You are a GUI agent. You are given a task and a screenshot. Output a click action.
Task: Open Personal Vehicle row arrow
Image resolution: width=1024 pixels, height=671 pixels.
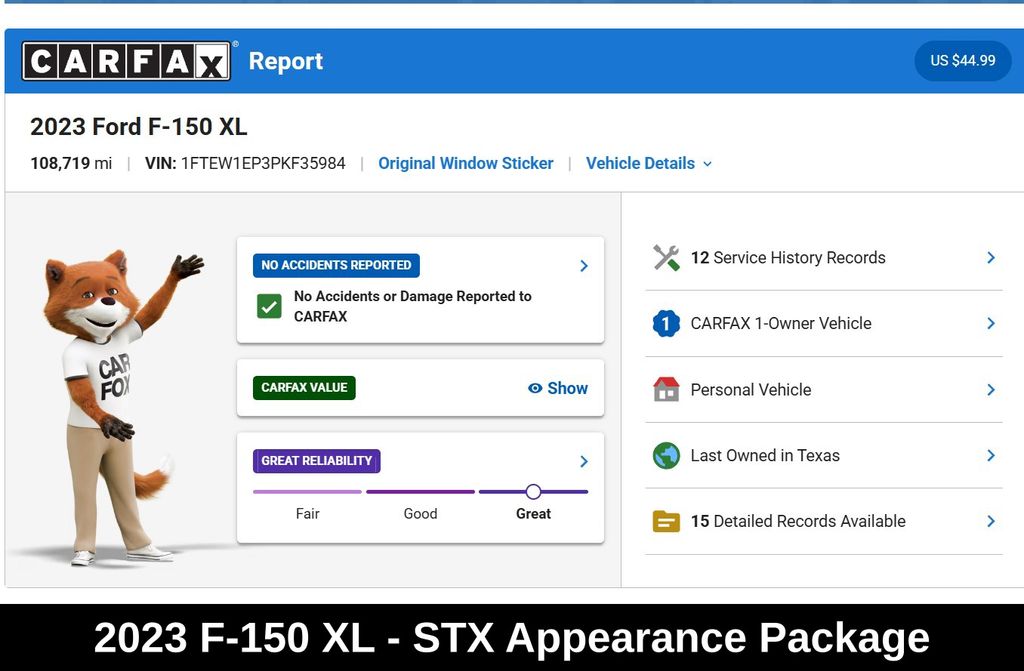[991, 389]
